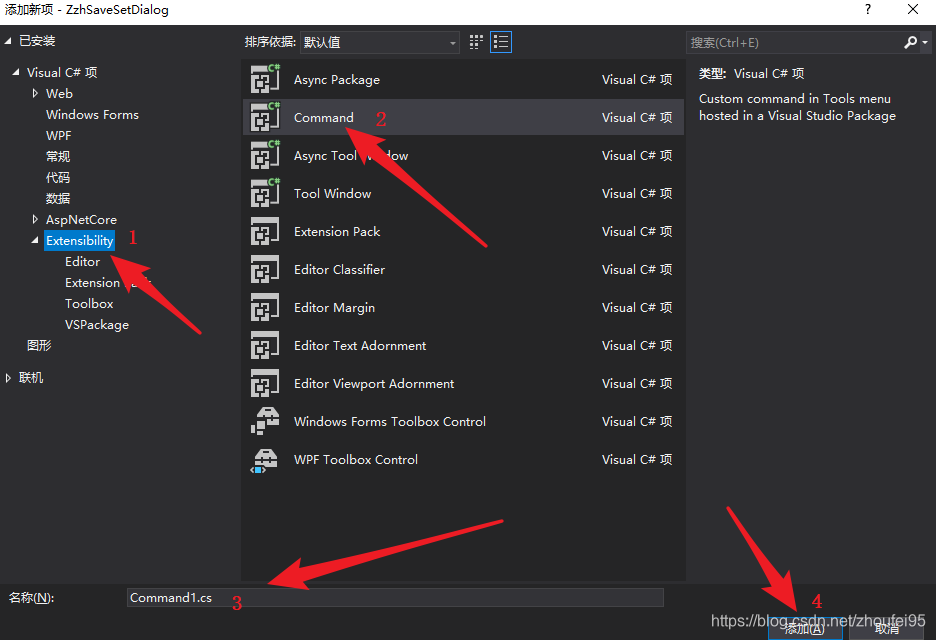Click the search magnifier icon

point(910,42)
